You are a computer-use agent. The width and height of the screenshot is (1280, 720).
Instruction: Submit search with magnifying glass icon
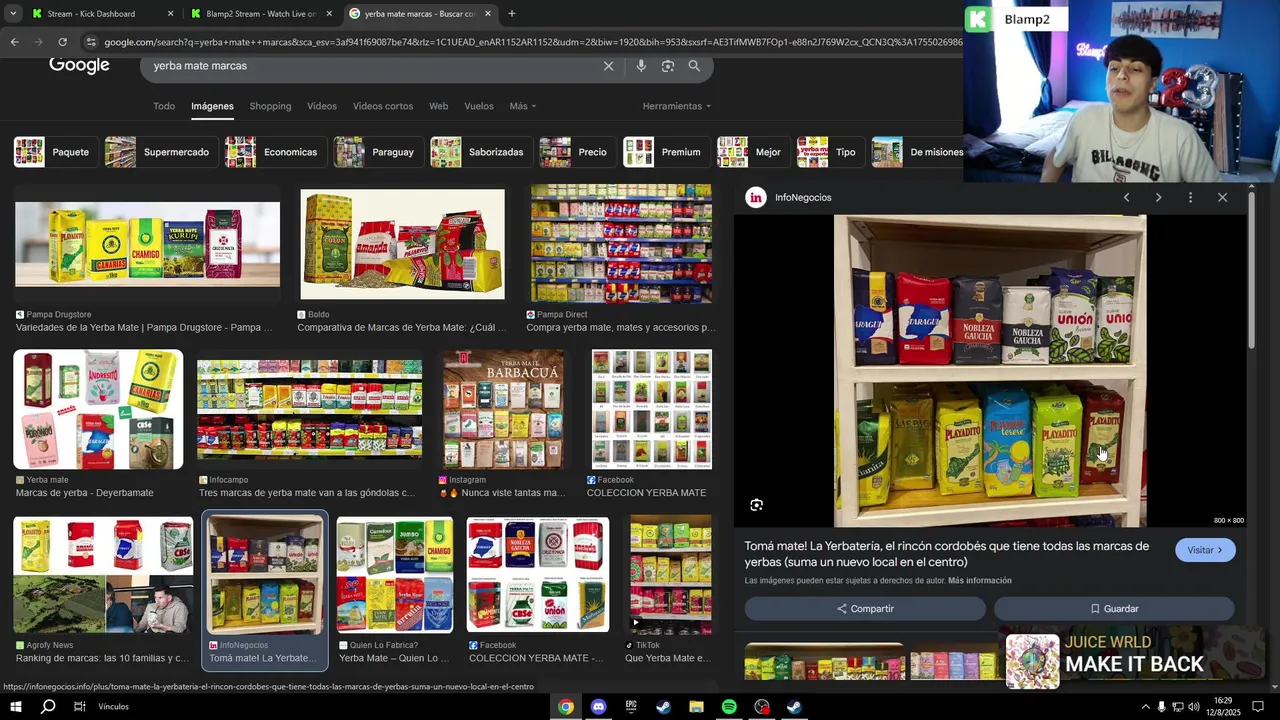(694, 66)
